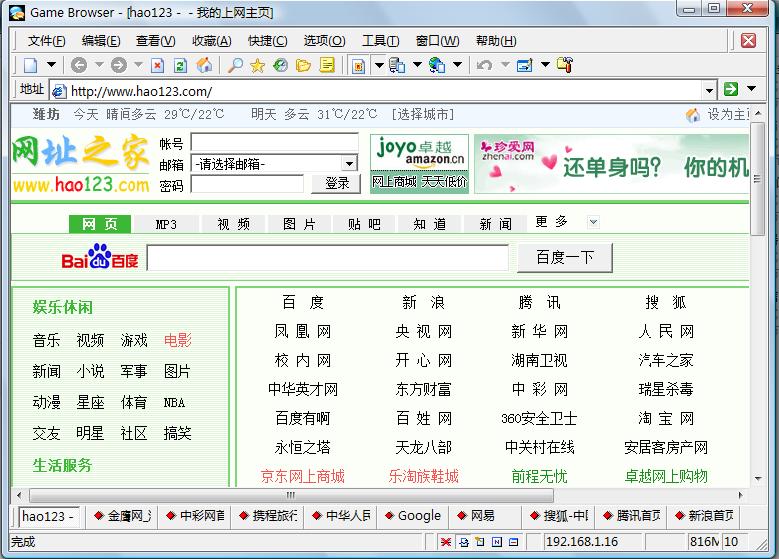Click the 帐号 account input field
The height and width of the screenshot is (559, 779).
coord(274,143)
